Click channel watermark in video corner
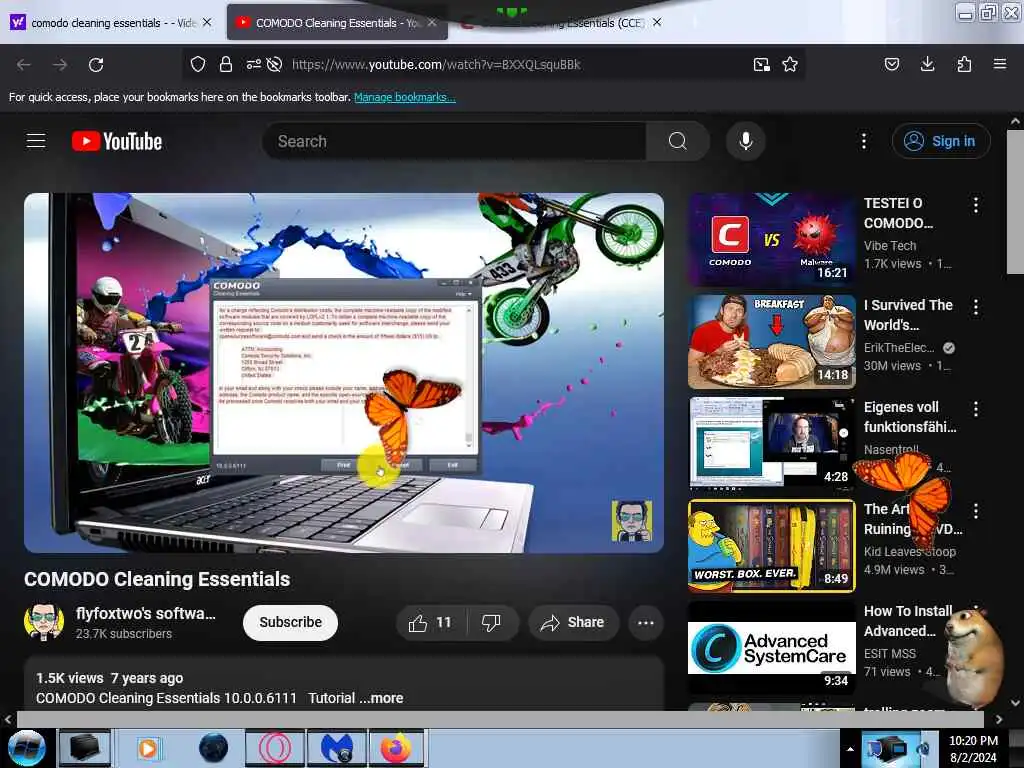Viewport: 1024px width, 768px height. [632, 521]
